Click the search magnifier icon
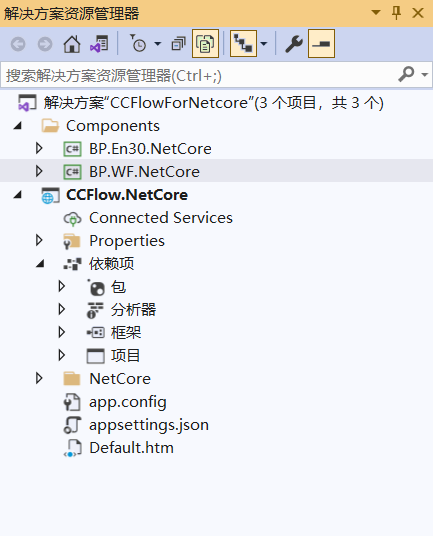The height and width of the screenshot is (536, 433). [x=406, y=74]
